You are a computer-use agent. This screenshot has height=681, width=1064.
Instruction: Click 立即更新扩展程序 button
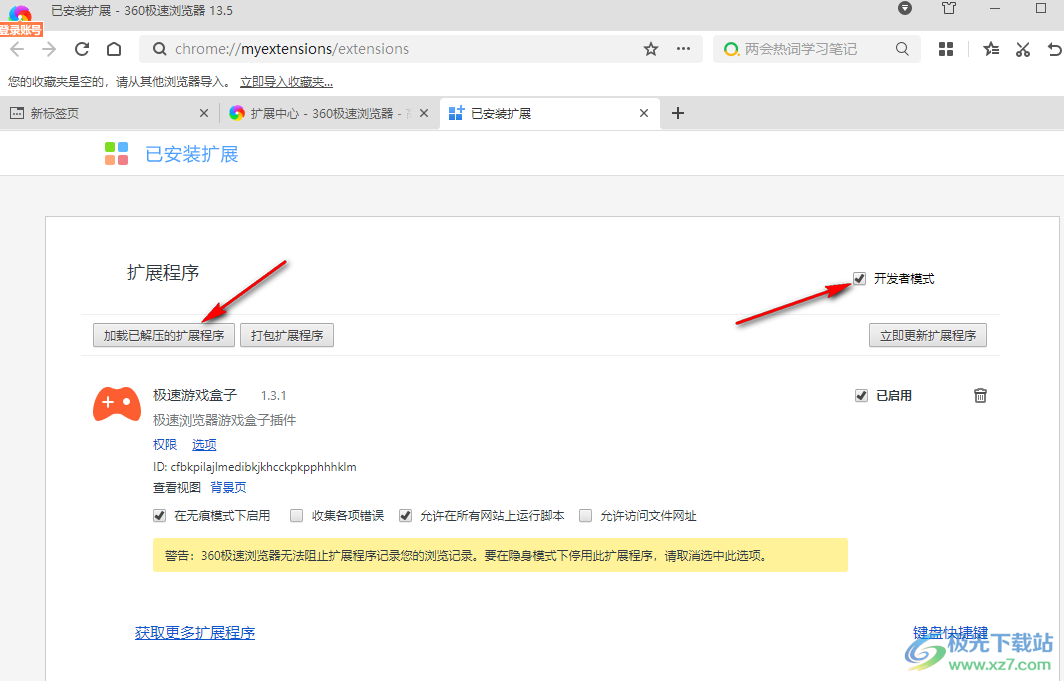(928, 335)
